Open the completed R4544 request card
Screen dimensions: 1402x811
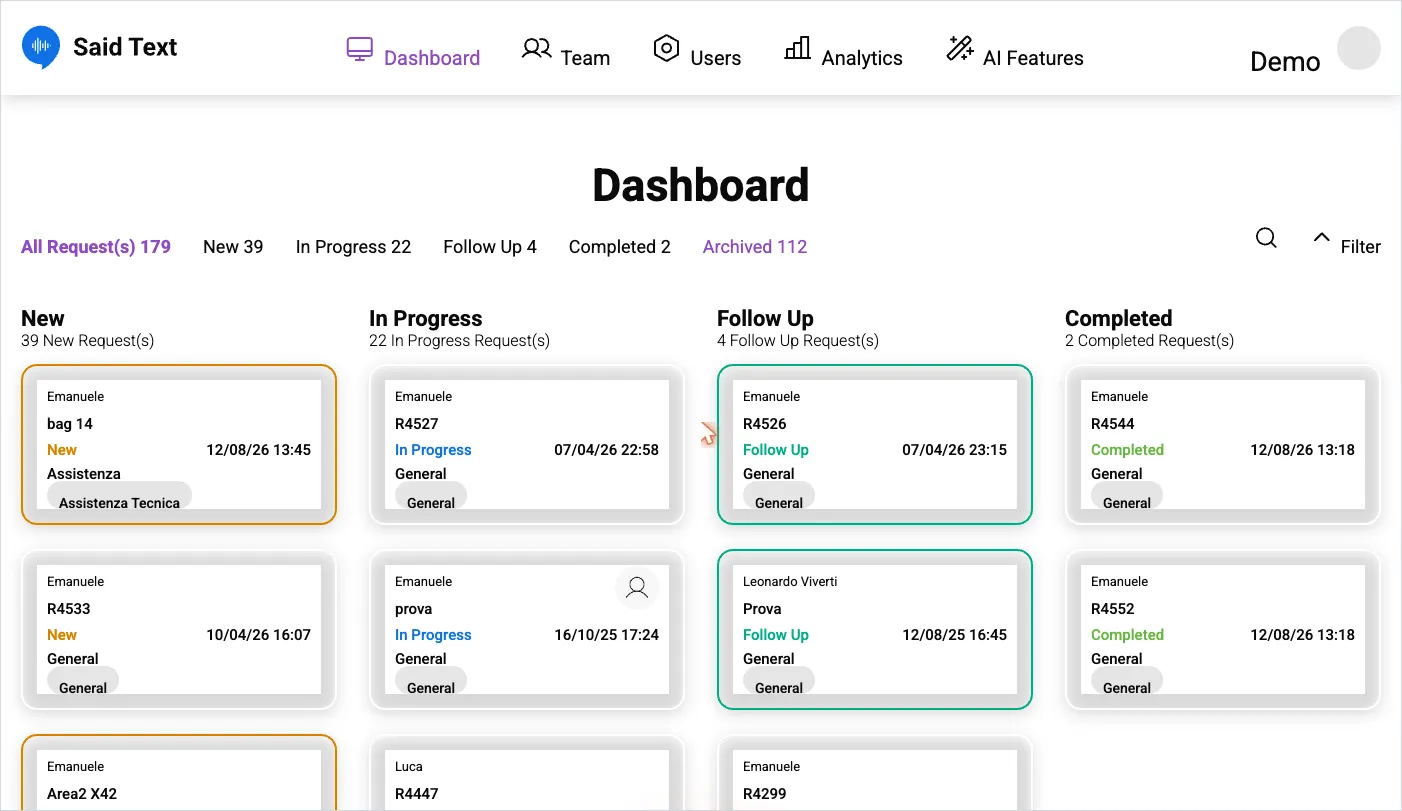click(1223, 445)
